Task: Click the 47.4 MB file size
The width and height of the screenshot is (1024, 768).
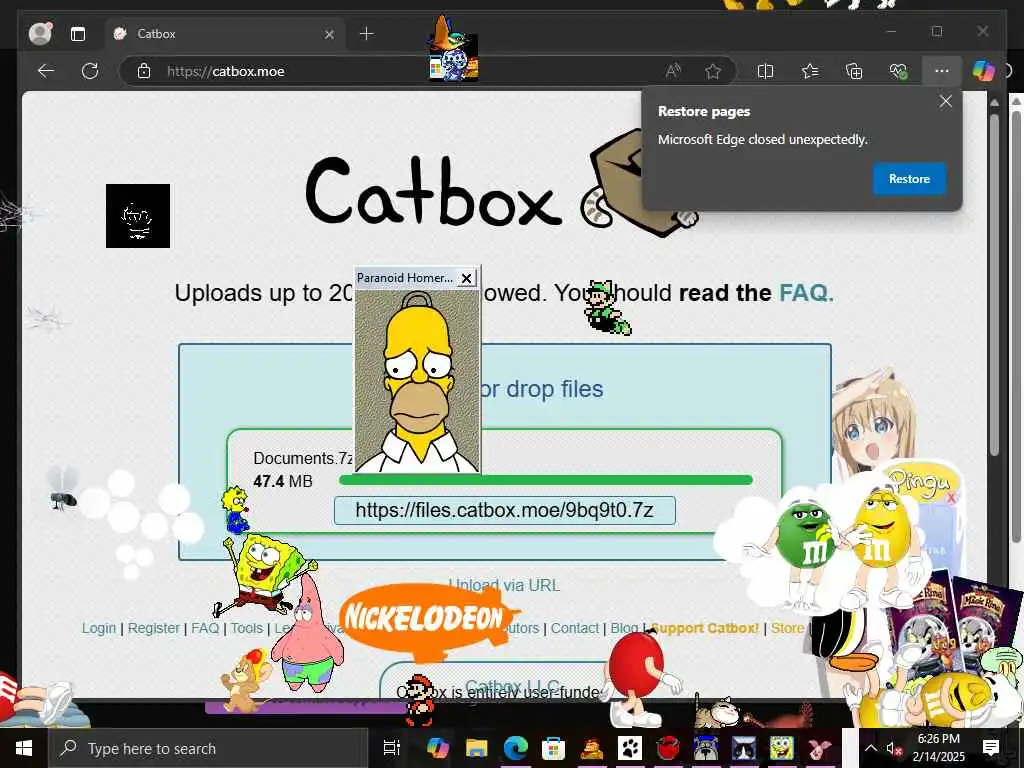Action: [x=283, y=481]
